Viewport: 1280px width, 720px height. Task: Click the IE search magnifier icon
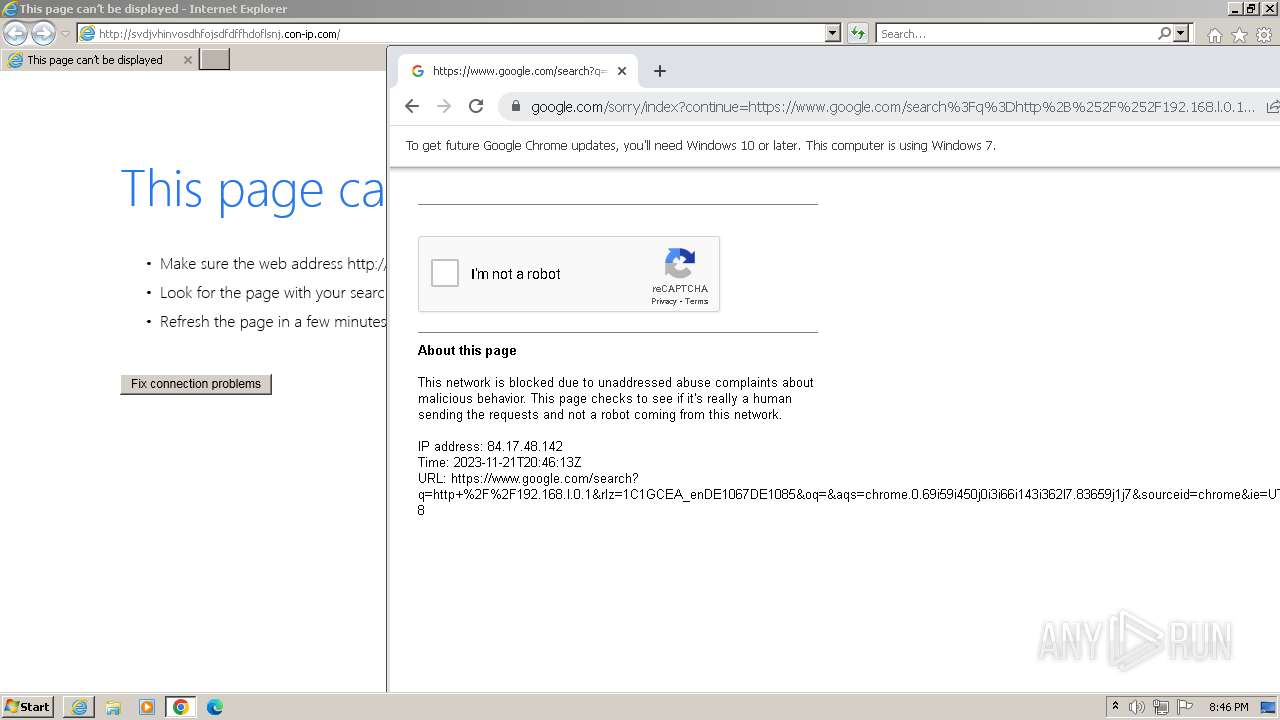tap(1164, 33)
